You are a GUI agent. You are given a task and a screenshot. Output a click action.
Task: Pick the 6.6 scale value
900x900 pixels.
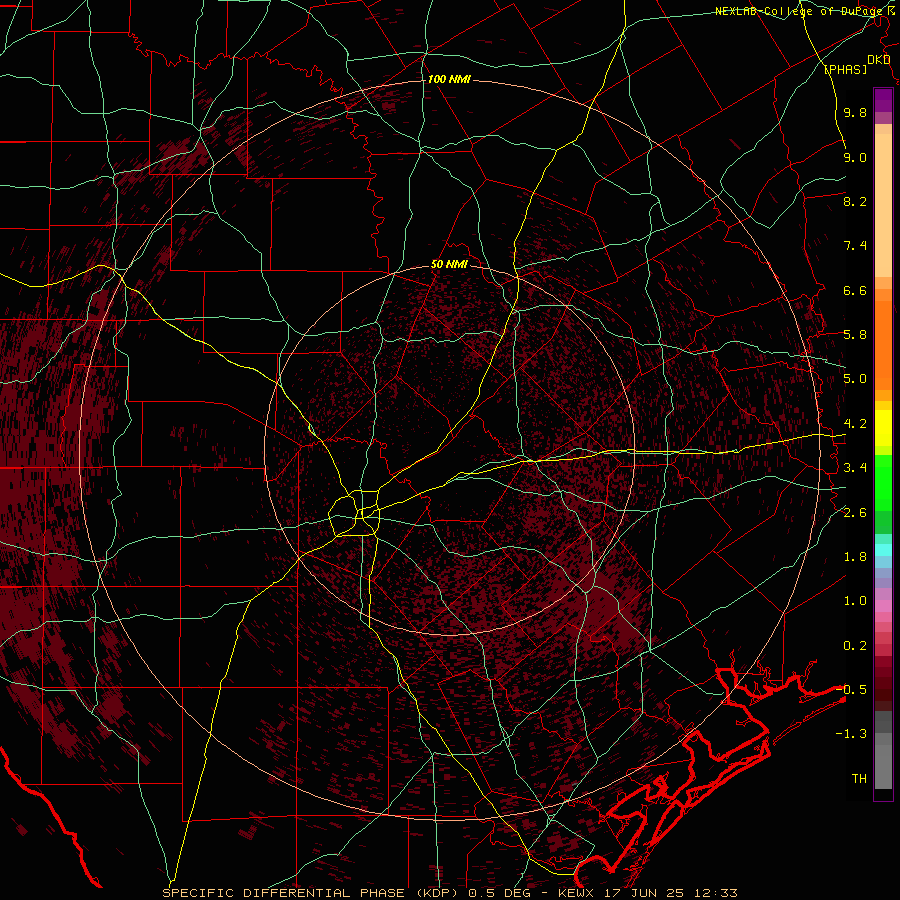[x=855, y=290]
